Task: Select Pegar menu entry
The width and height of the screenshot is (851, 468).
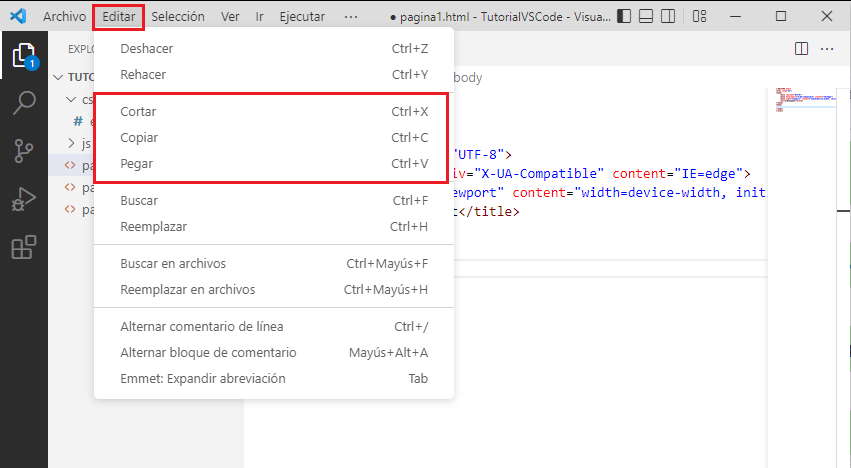Action: 274,163
